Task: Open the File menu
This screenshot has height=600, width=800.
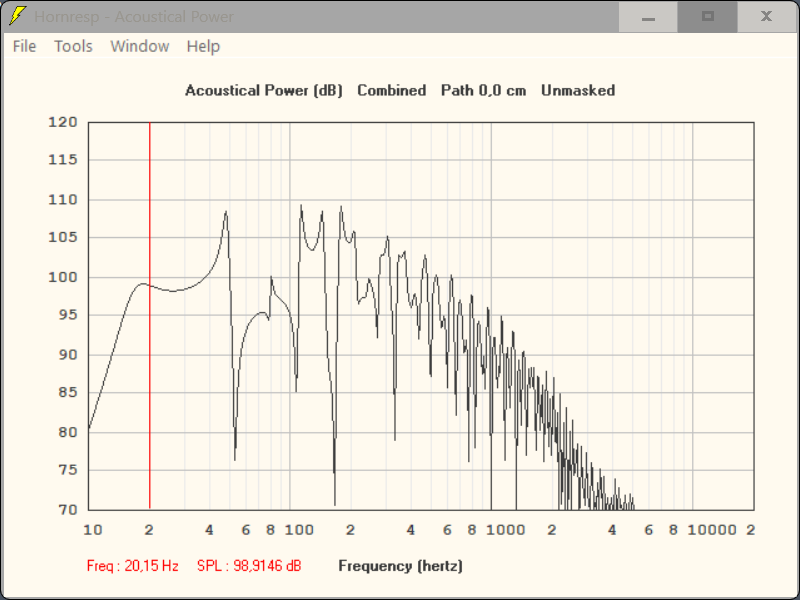Action: click(23, 46)
